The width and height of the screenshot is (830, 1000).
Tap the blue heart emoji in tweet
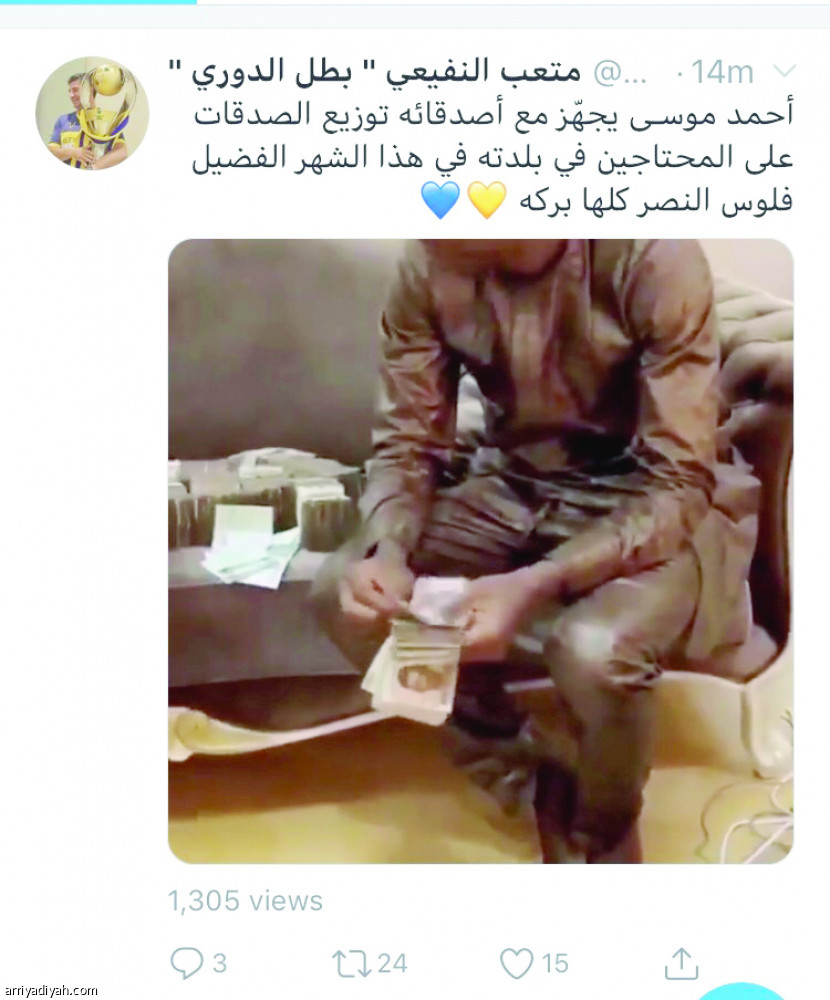coord(440,200)
